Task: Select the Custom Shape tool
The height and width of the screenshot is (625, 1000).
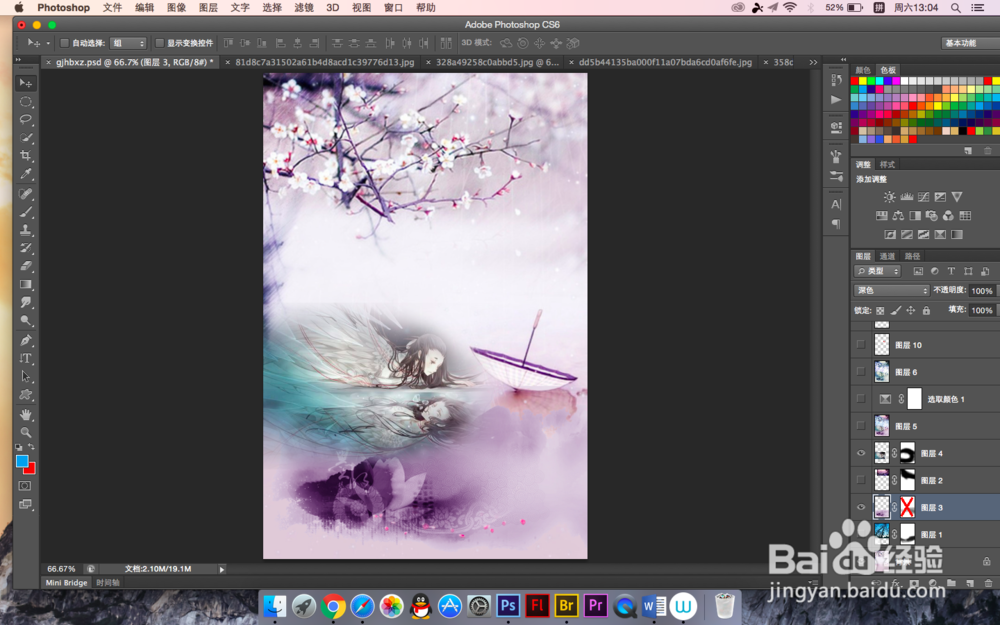Action: (26, 395)
